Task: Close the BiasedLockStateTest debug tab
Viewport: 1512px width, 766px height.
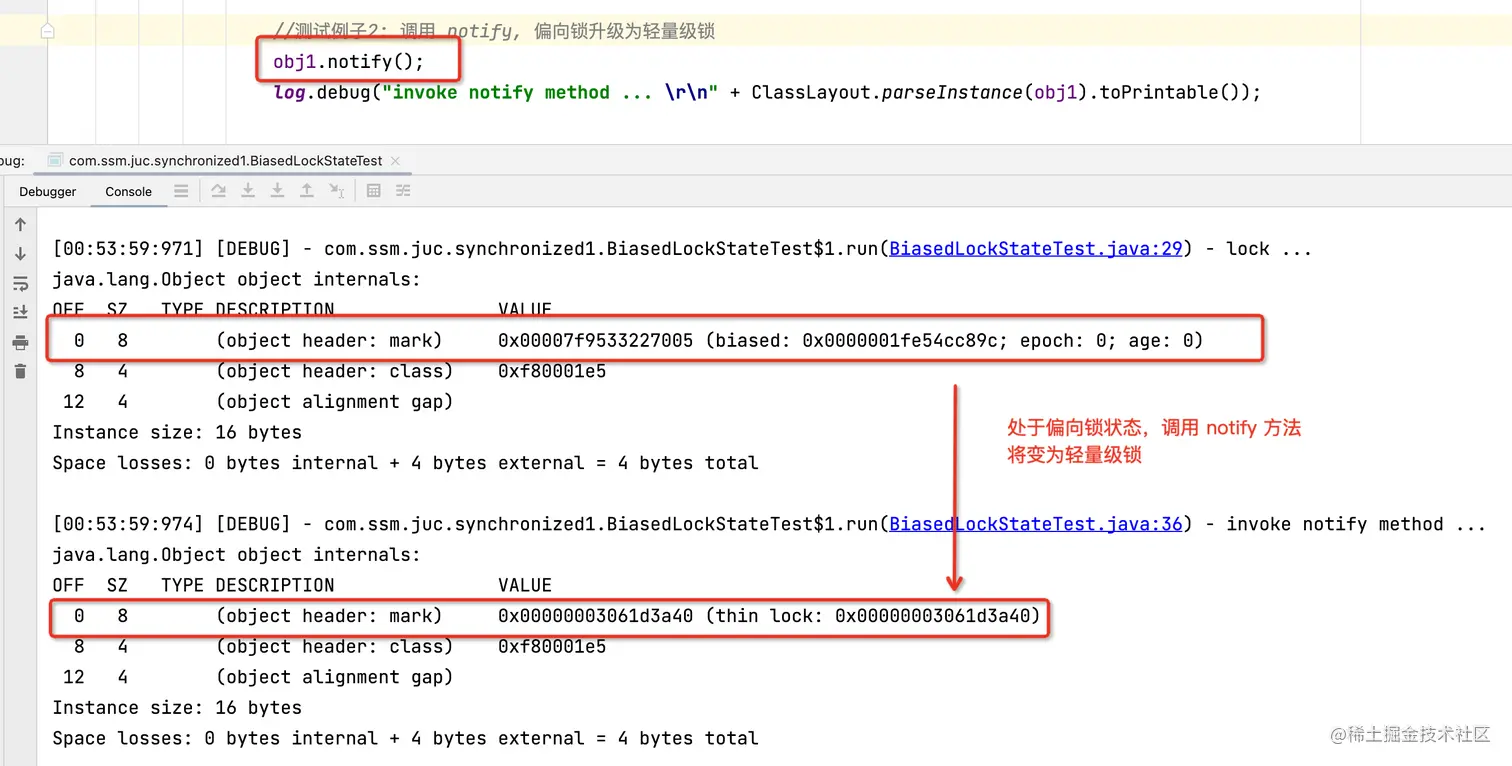Action: click(395, 160)
